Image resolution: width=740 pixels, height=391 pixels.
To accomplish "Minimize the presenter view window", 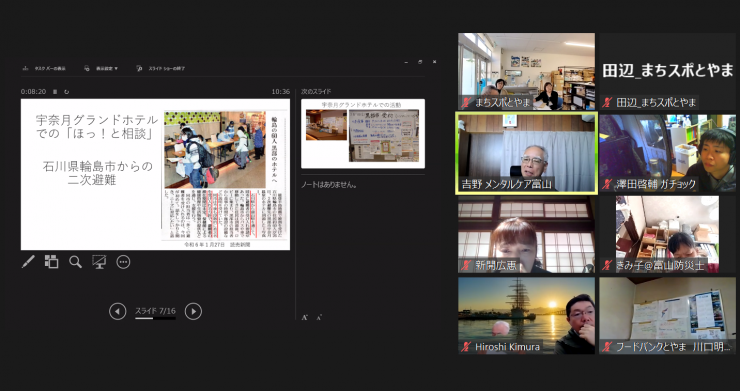I will [x=406, y=62].
